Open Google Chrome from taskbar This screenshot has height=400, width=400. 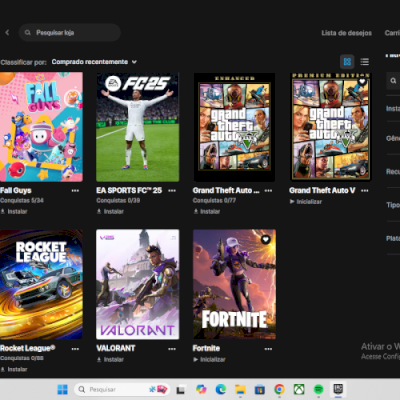(x=279, y=389)
